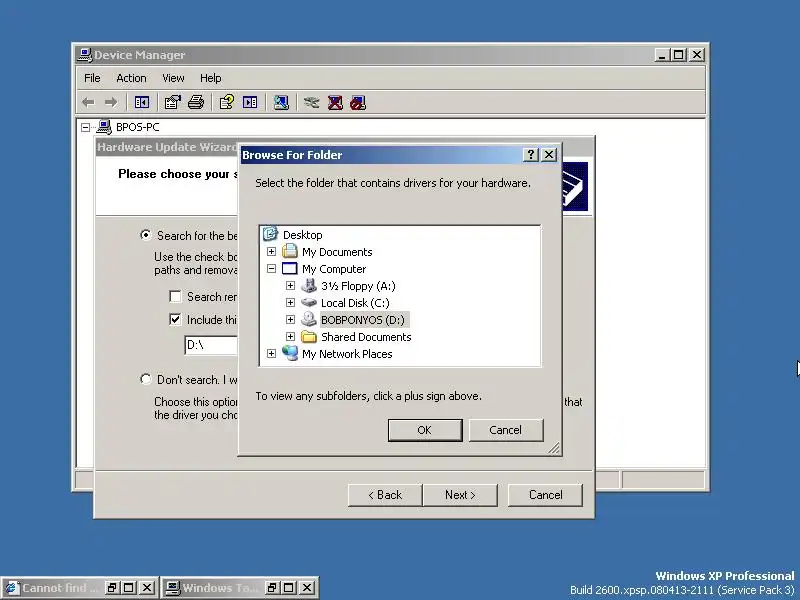The image size is (800, 600).
Task: Restore the 'Windows Ta...' minimized window
Action: tap(271, 588)
